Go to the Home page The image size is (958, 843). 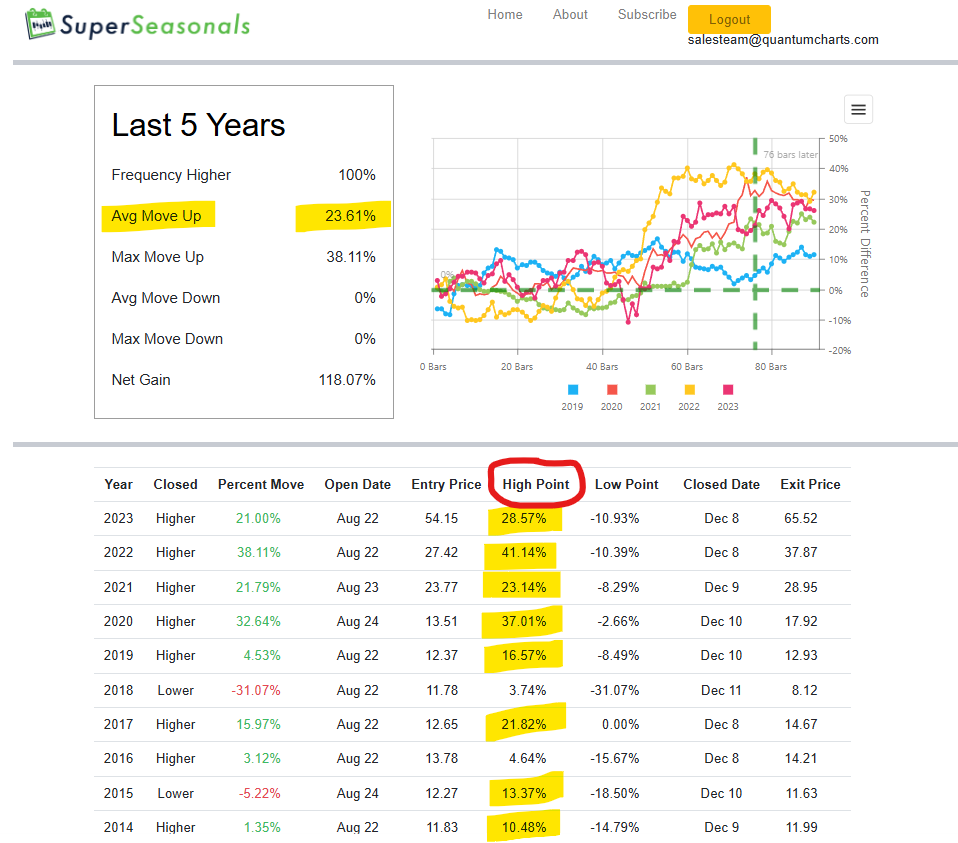(505, 15)
